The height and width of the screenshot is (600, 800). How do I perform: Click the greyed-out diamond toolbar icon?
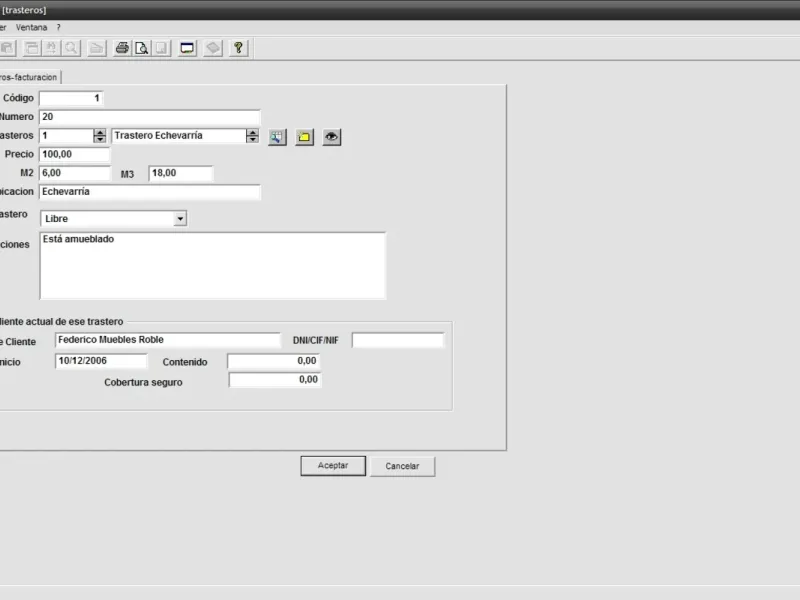pos(213,48)
